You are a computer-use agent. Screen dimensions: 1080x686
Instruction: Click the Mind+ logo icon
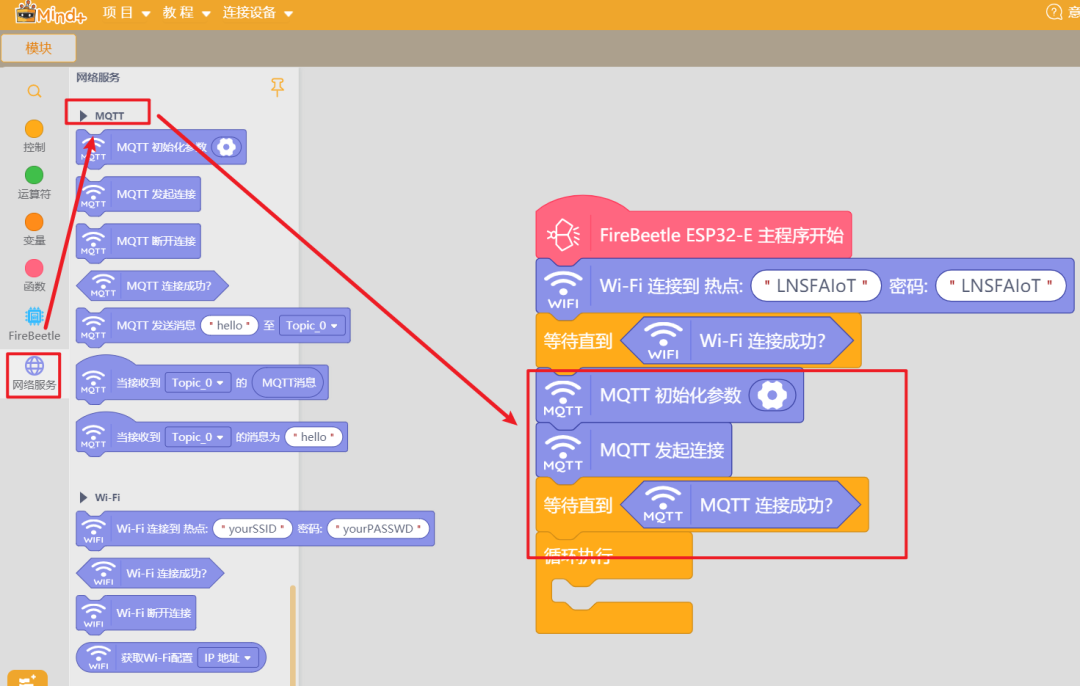point(50,12)
